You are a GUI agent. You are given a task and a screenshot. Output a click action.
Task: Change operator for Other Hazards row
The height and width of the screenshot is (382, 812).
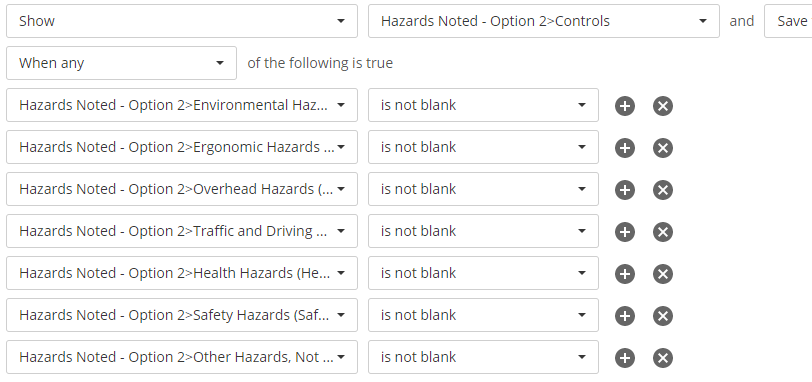click(483, 357)
